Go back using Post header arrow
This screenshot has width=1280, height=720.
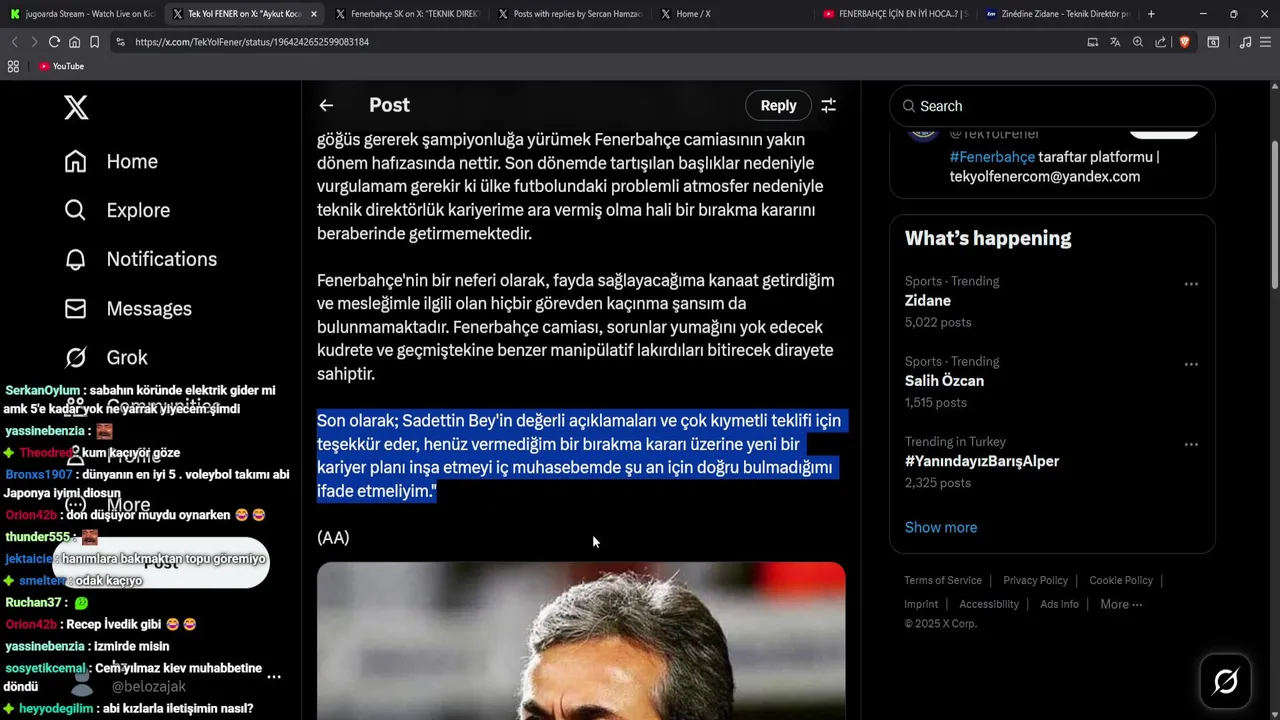[326, 105]
